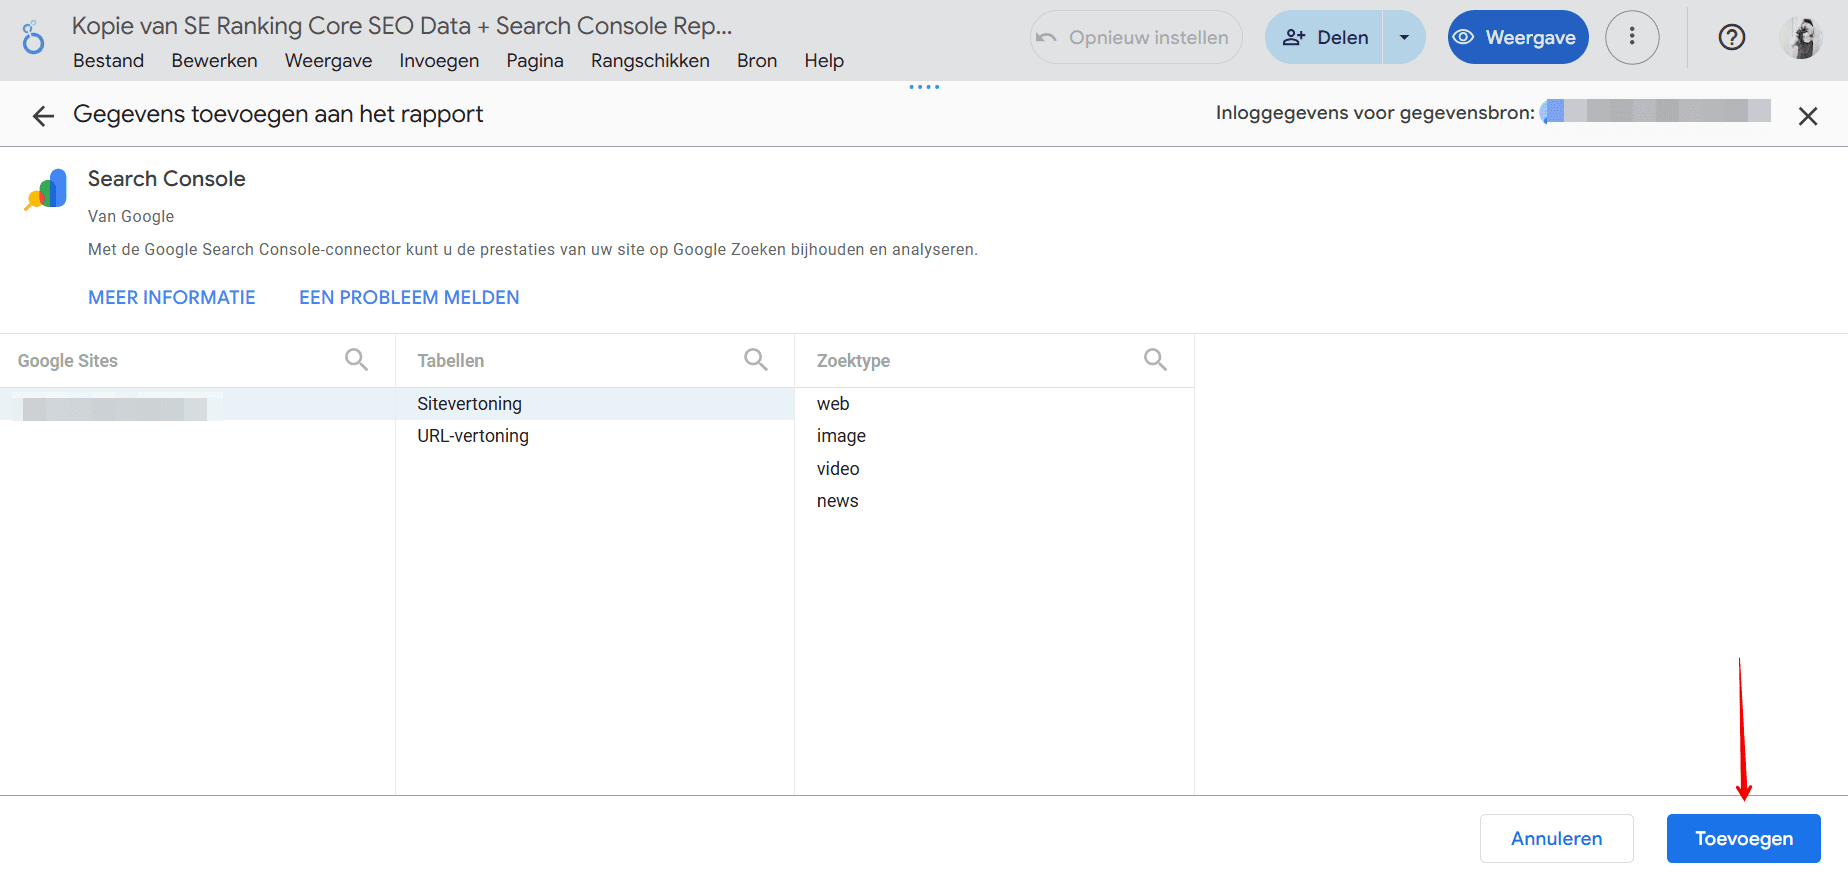Click the four-dot drag handle below the toolbar
Viewport: 1848px width, 881px height.
924,87
